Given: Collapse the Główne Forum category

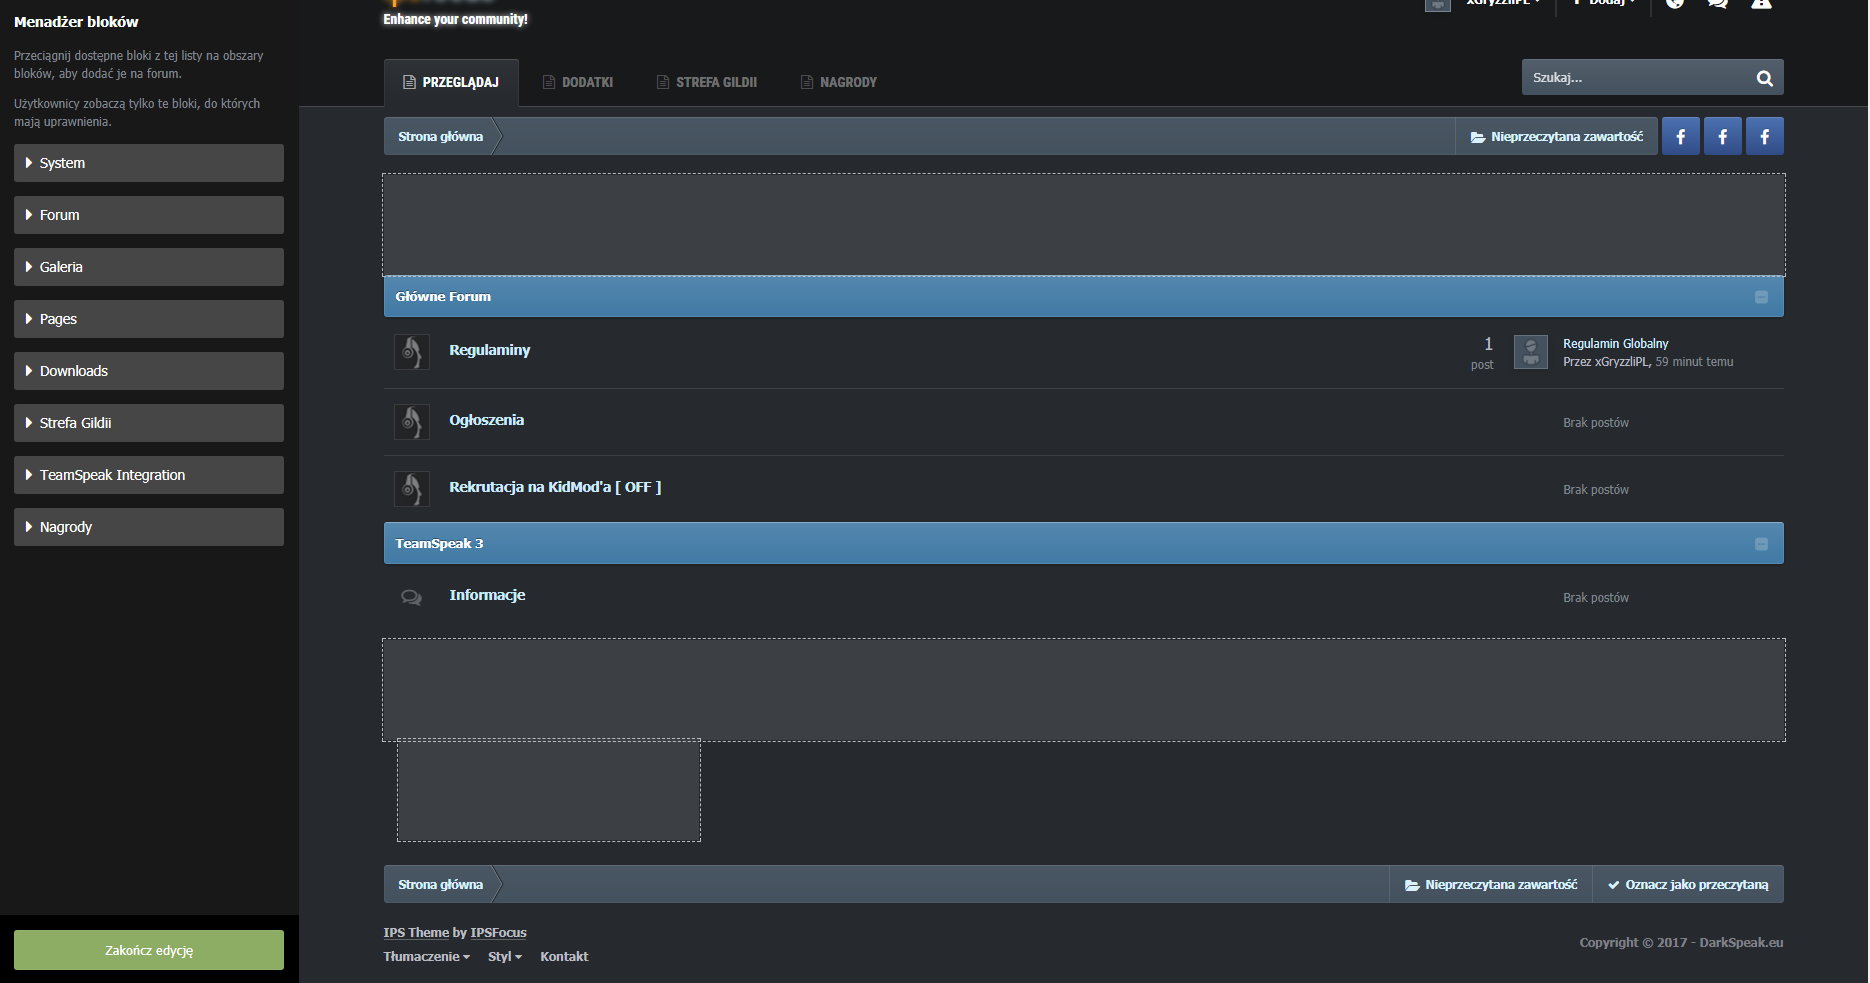Looking at the screenshot, I should (x=1761, y=297).
